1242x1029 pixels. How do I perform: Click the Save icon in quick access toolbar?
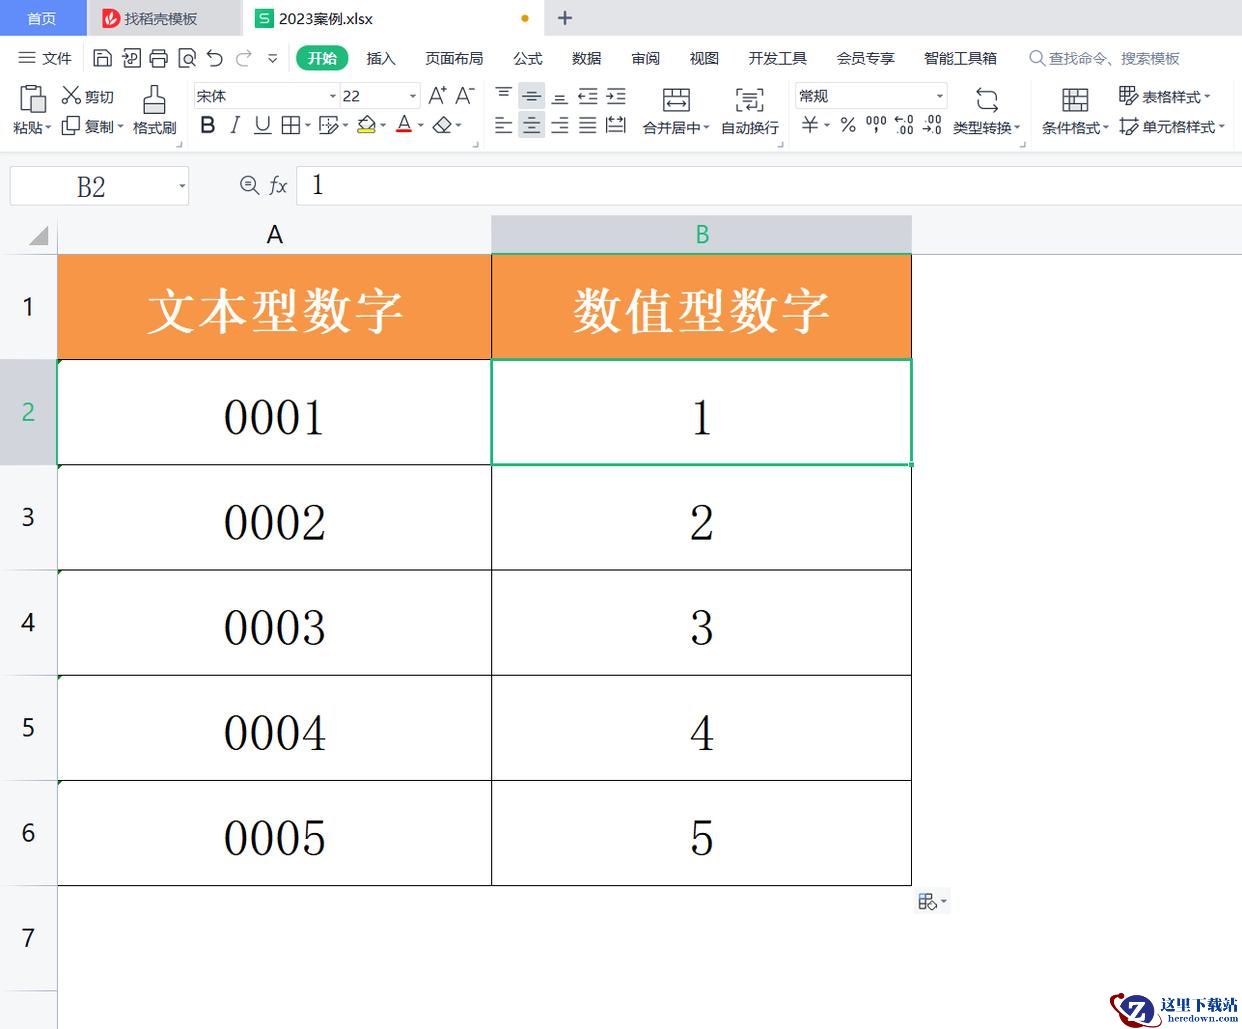point(102,58)
